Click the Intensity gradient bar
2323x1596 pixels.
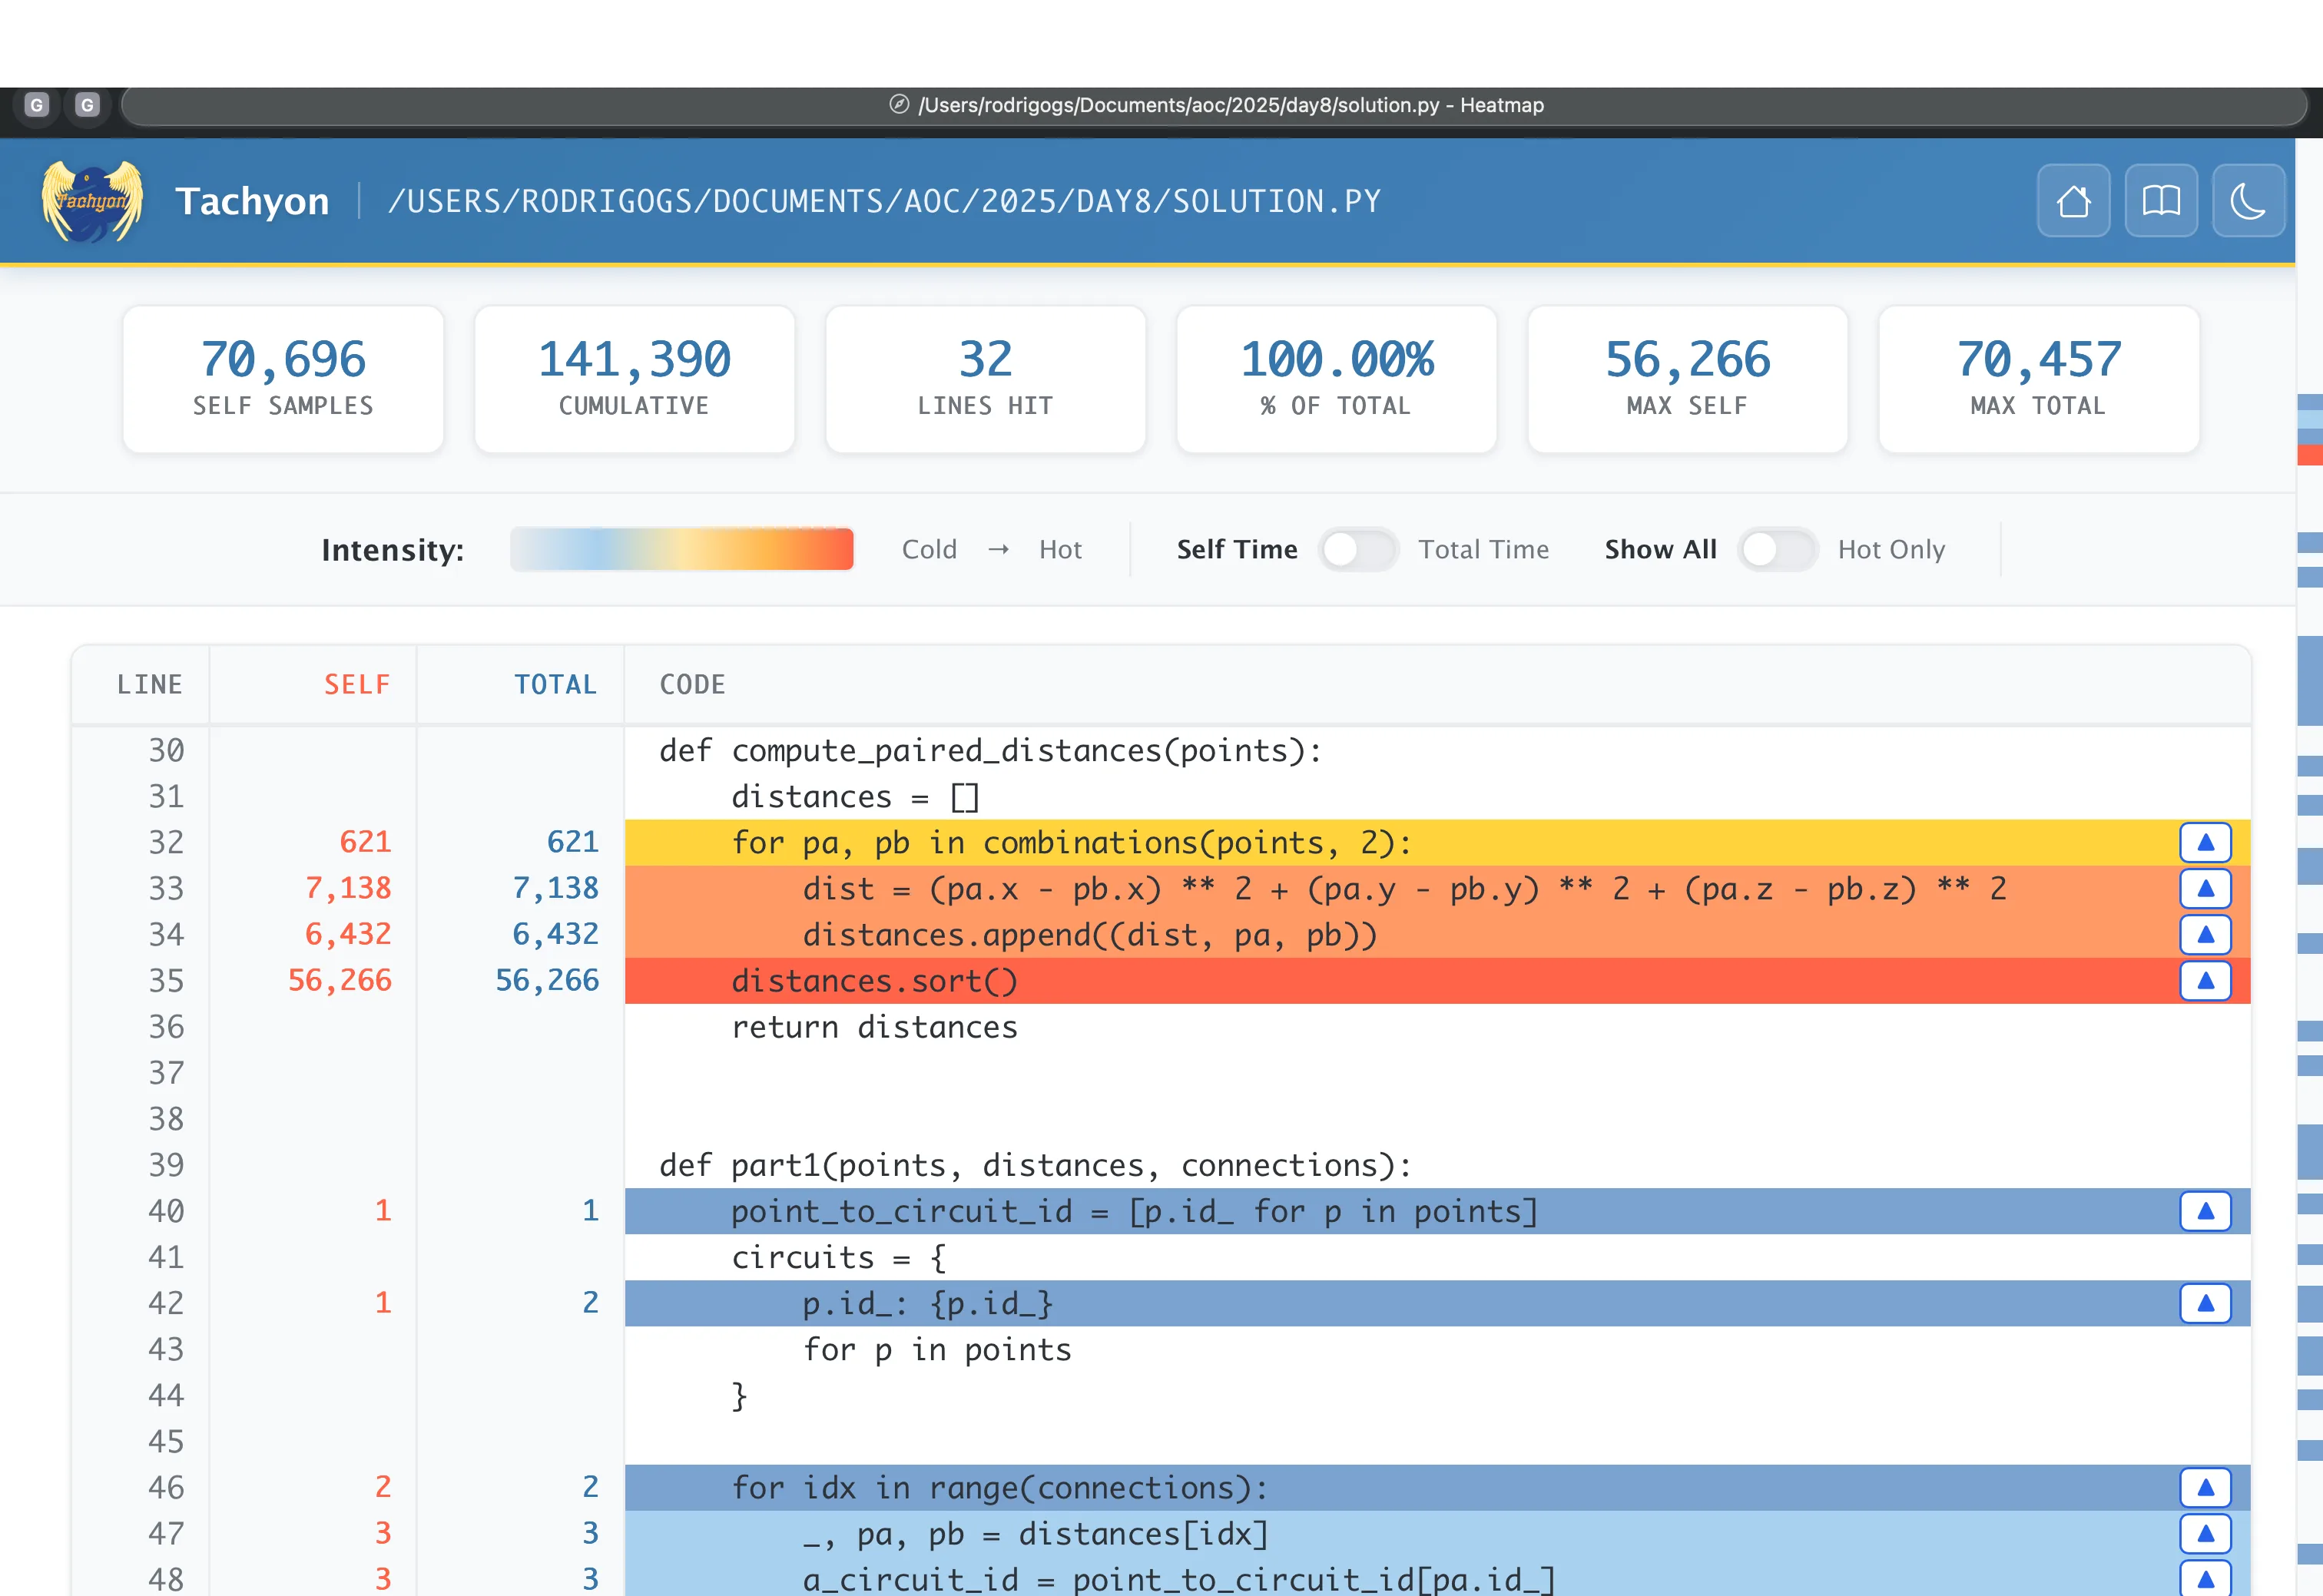(x=682, y=549)
